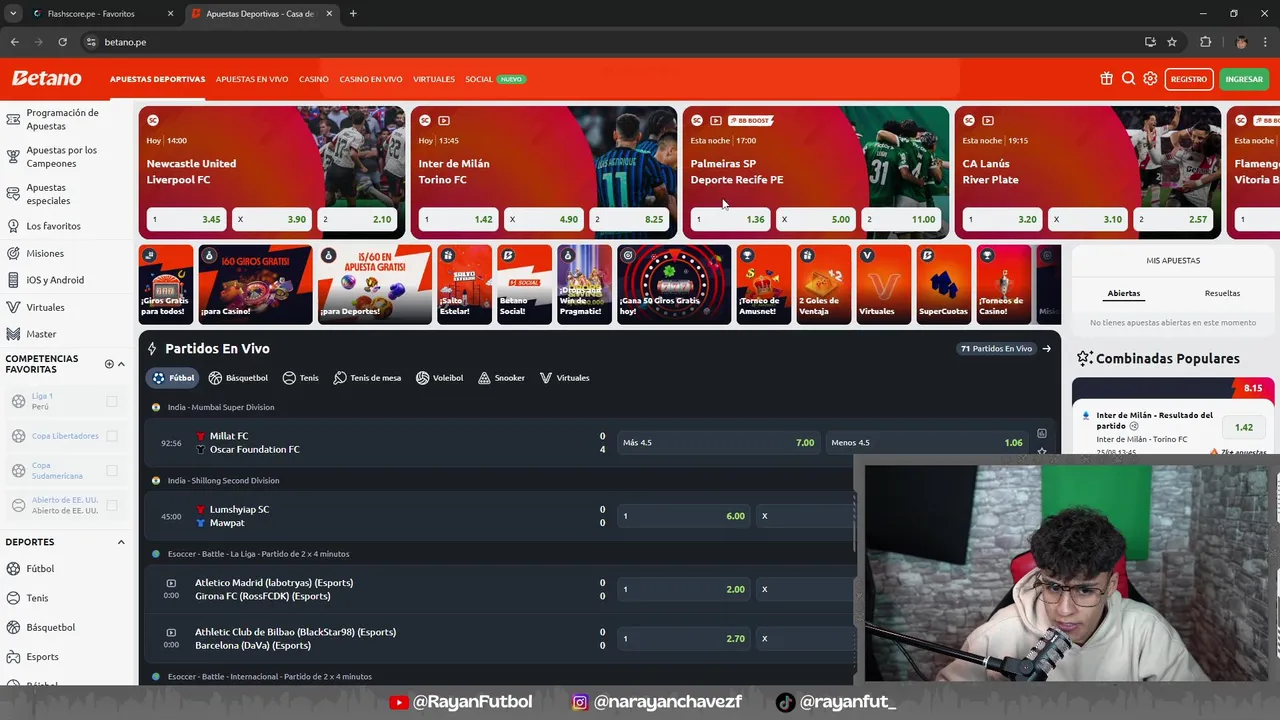Click the lightning icon by Partidos En Vivo
This screenshot has width=1280, height=720.
[152, 349]
